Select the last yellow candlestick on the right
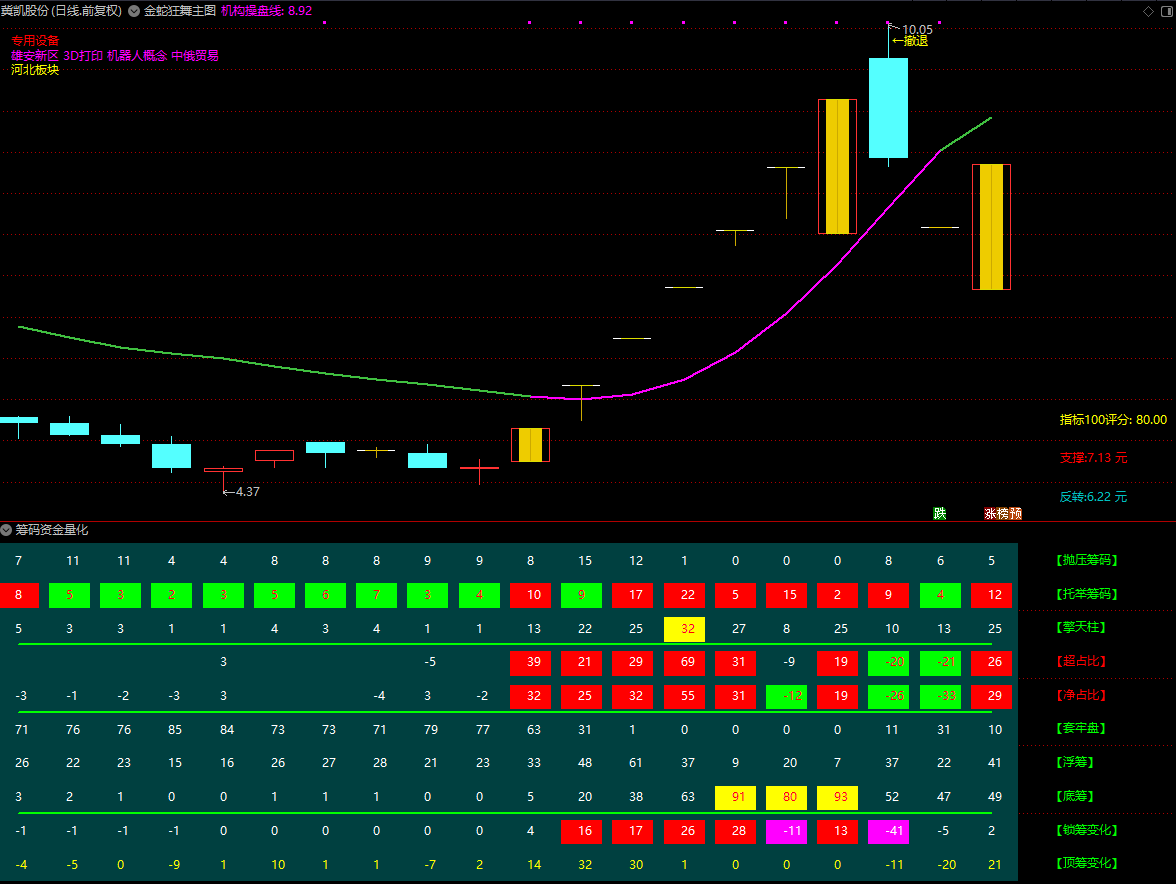 992,227
